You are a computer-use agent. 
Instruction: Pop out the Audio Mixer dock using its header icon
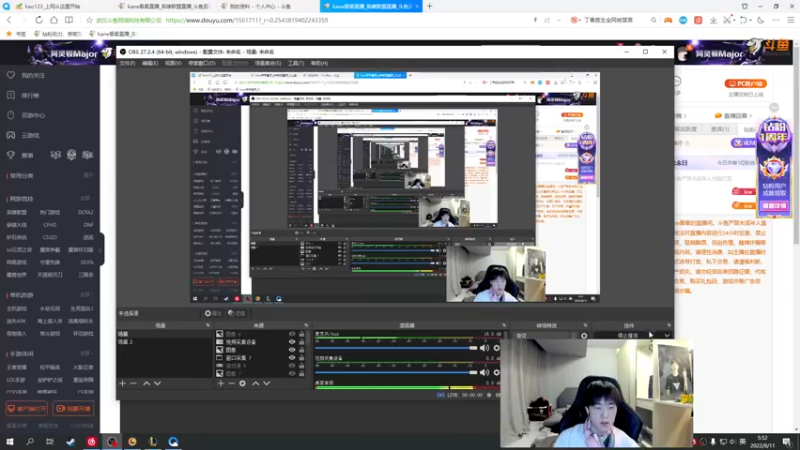click(x=504, y=326)
